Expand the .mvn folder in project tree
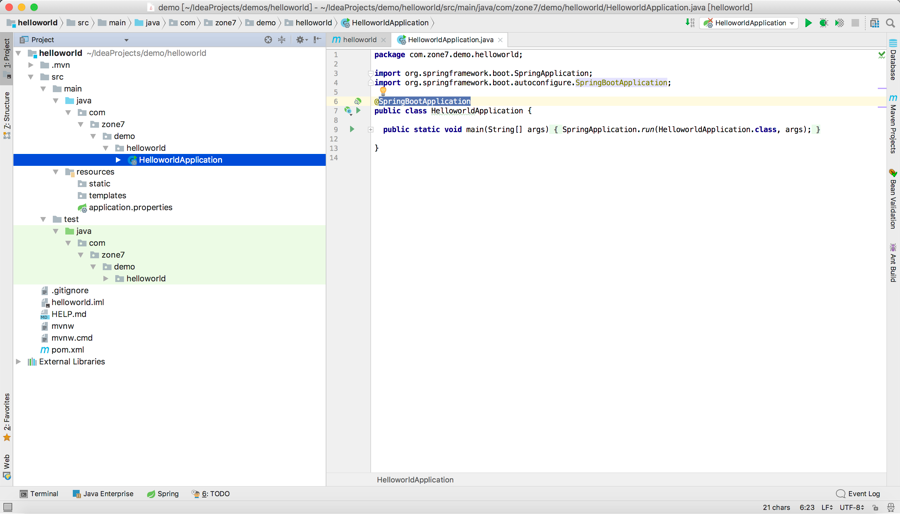The image size is (900, 514). [x=31, y=65]
